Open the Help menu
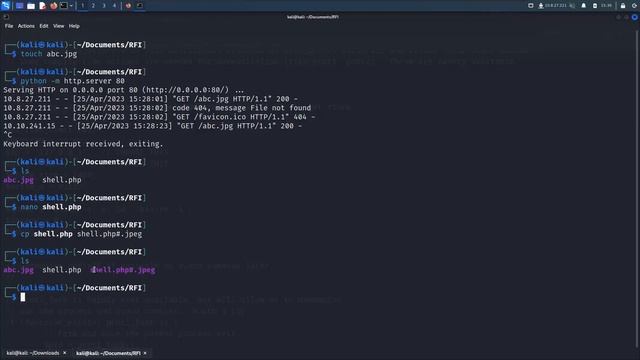 [x=74, y=26]
